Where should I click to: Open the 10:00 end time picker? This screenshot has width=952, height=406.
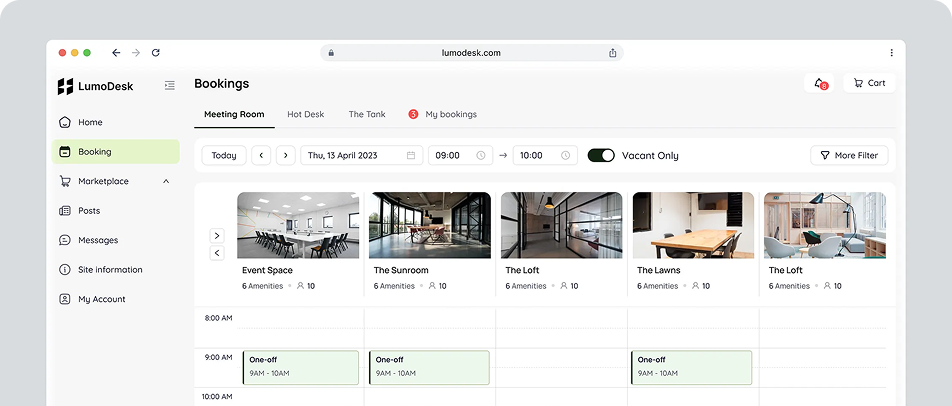pos(545,155)
